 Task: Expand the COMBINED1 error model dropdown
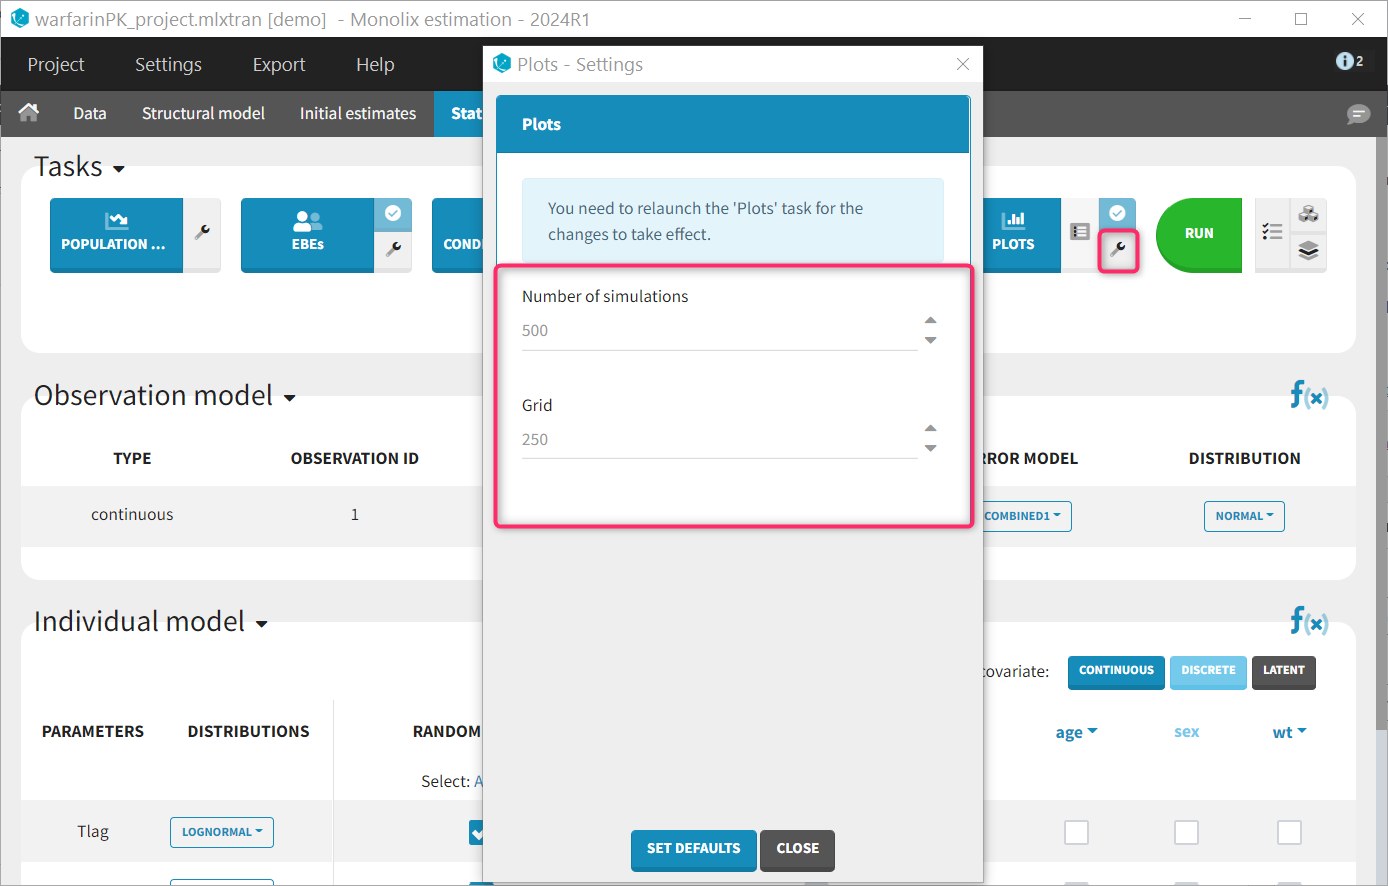click(x=1022, y=516)
